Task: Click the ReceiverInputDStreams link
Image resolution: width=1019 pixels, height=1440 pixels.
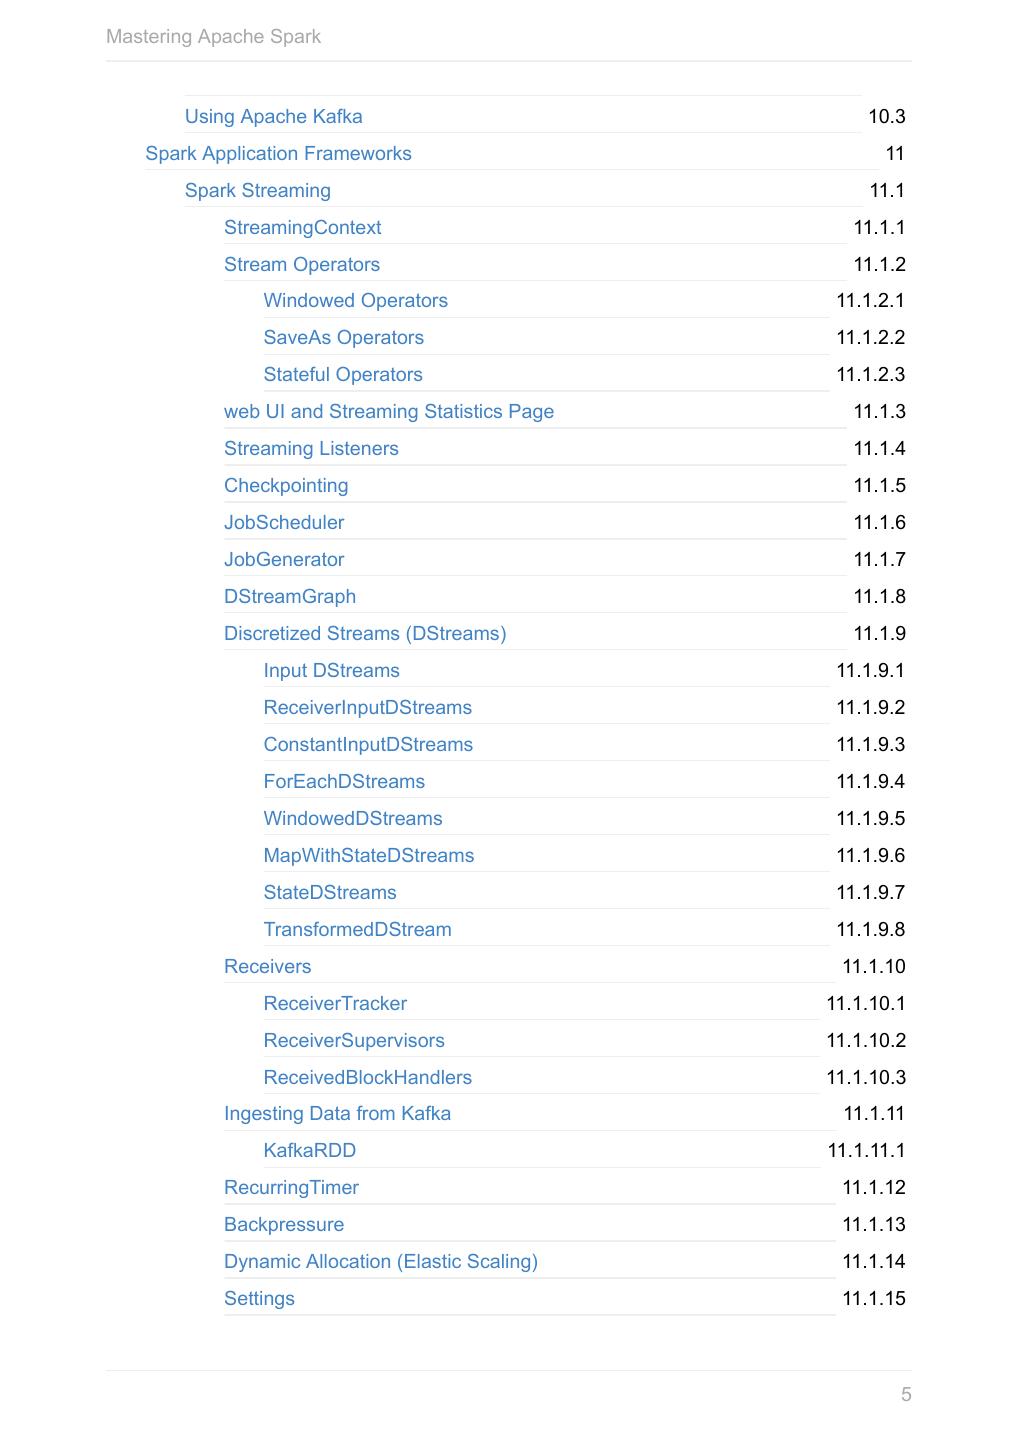Action: click(367, 707)
